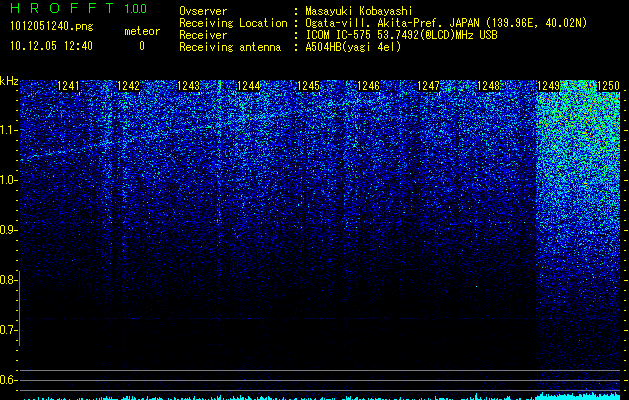The image size is (629, 400).
Task: Select antenna text A504HB(yagi 4el)
Action: tap(353, 47)
